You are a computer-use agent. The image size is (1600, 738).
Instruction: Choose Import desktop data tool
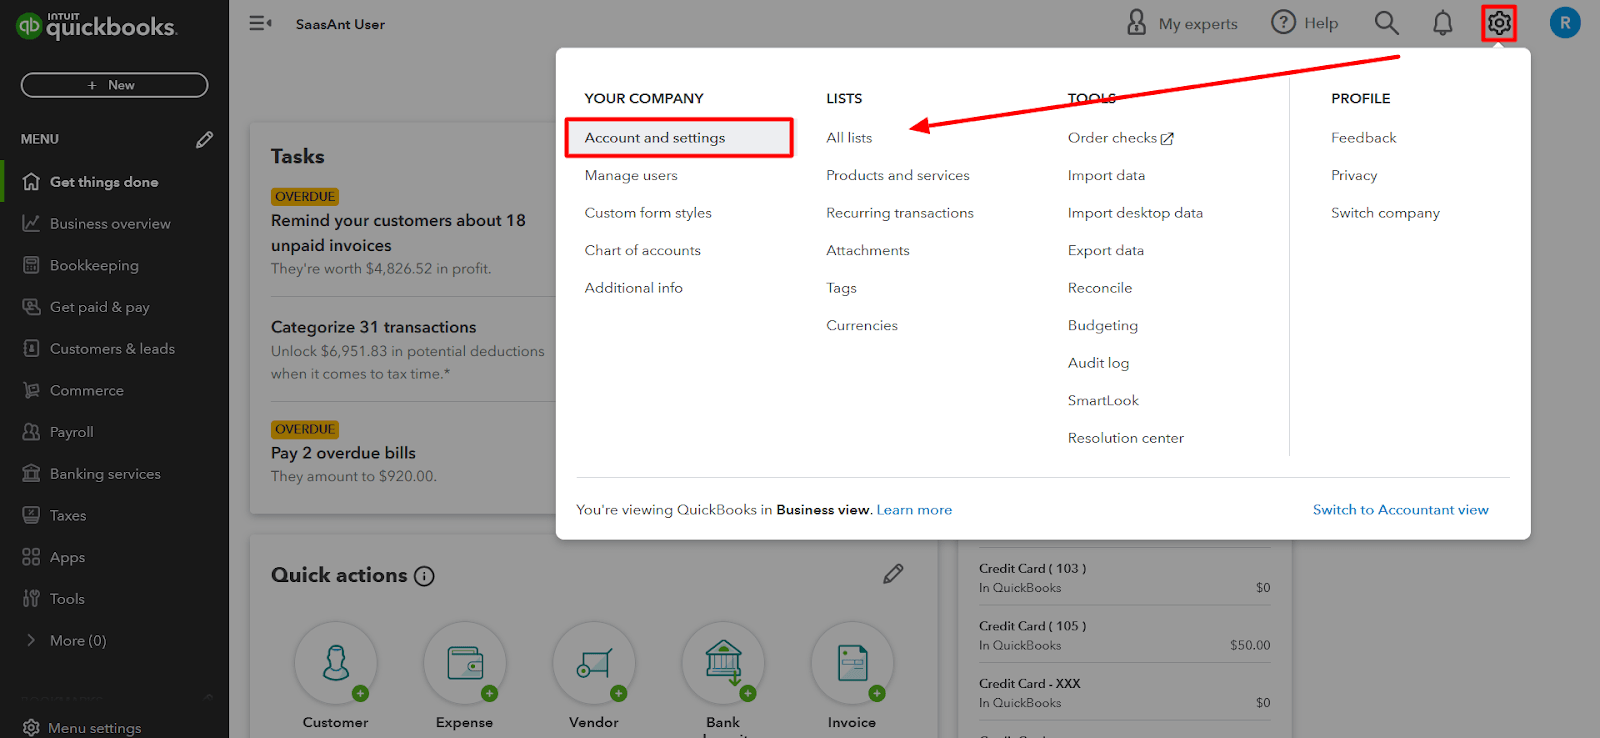point(1135,213)
